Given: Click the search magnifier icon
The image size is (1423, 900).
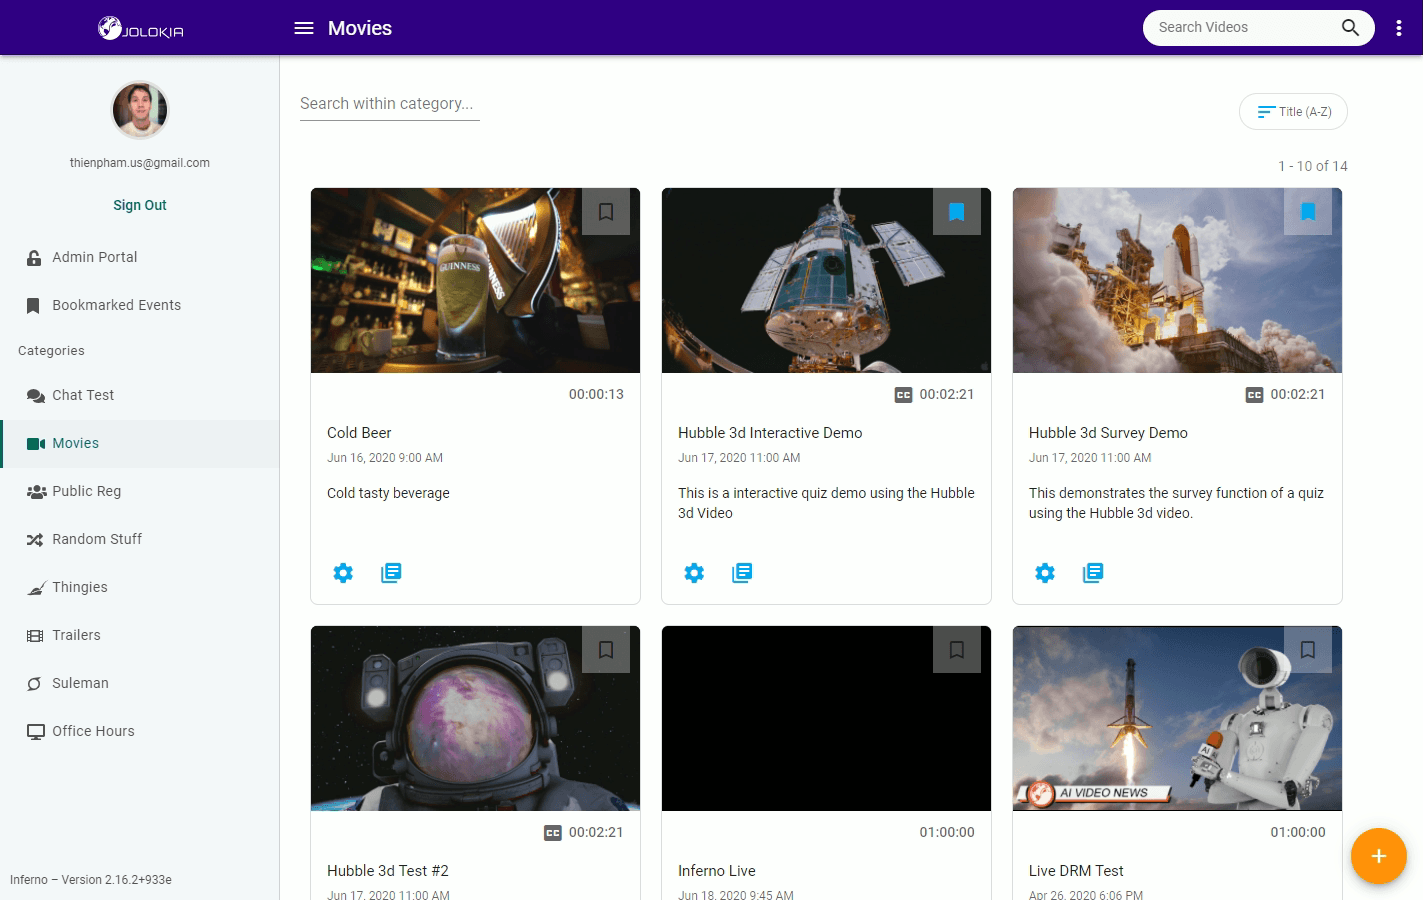Looking at the screenshot, I should 1350,28.
